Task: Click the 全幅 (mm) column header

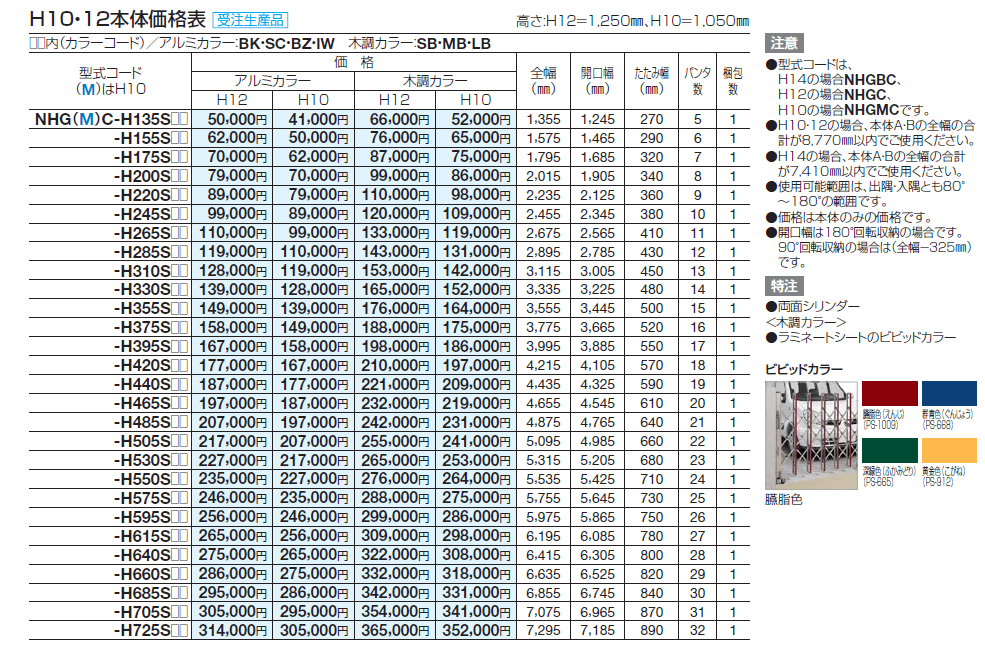Action: [543, 81]
